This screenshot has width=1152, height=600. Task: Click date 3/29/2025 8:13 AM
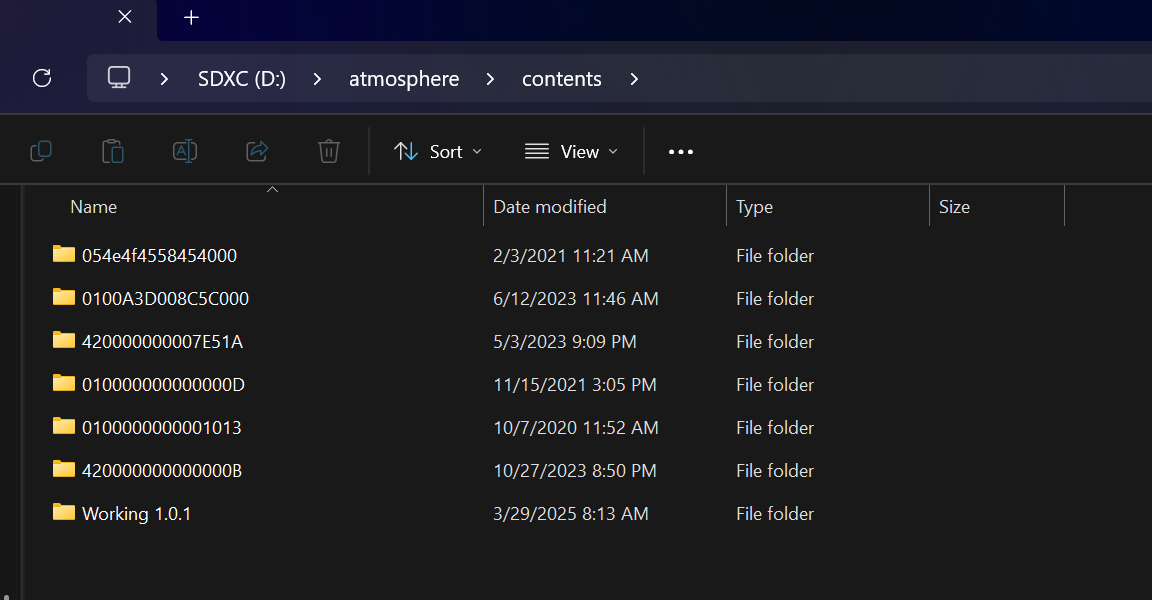point(571,514)
